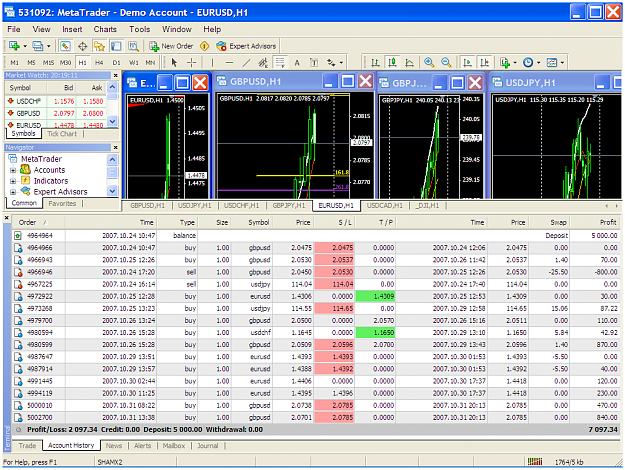625x470 pixels.
Task: Switch to the Tick Chart tab
Action: pos(62,134)
